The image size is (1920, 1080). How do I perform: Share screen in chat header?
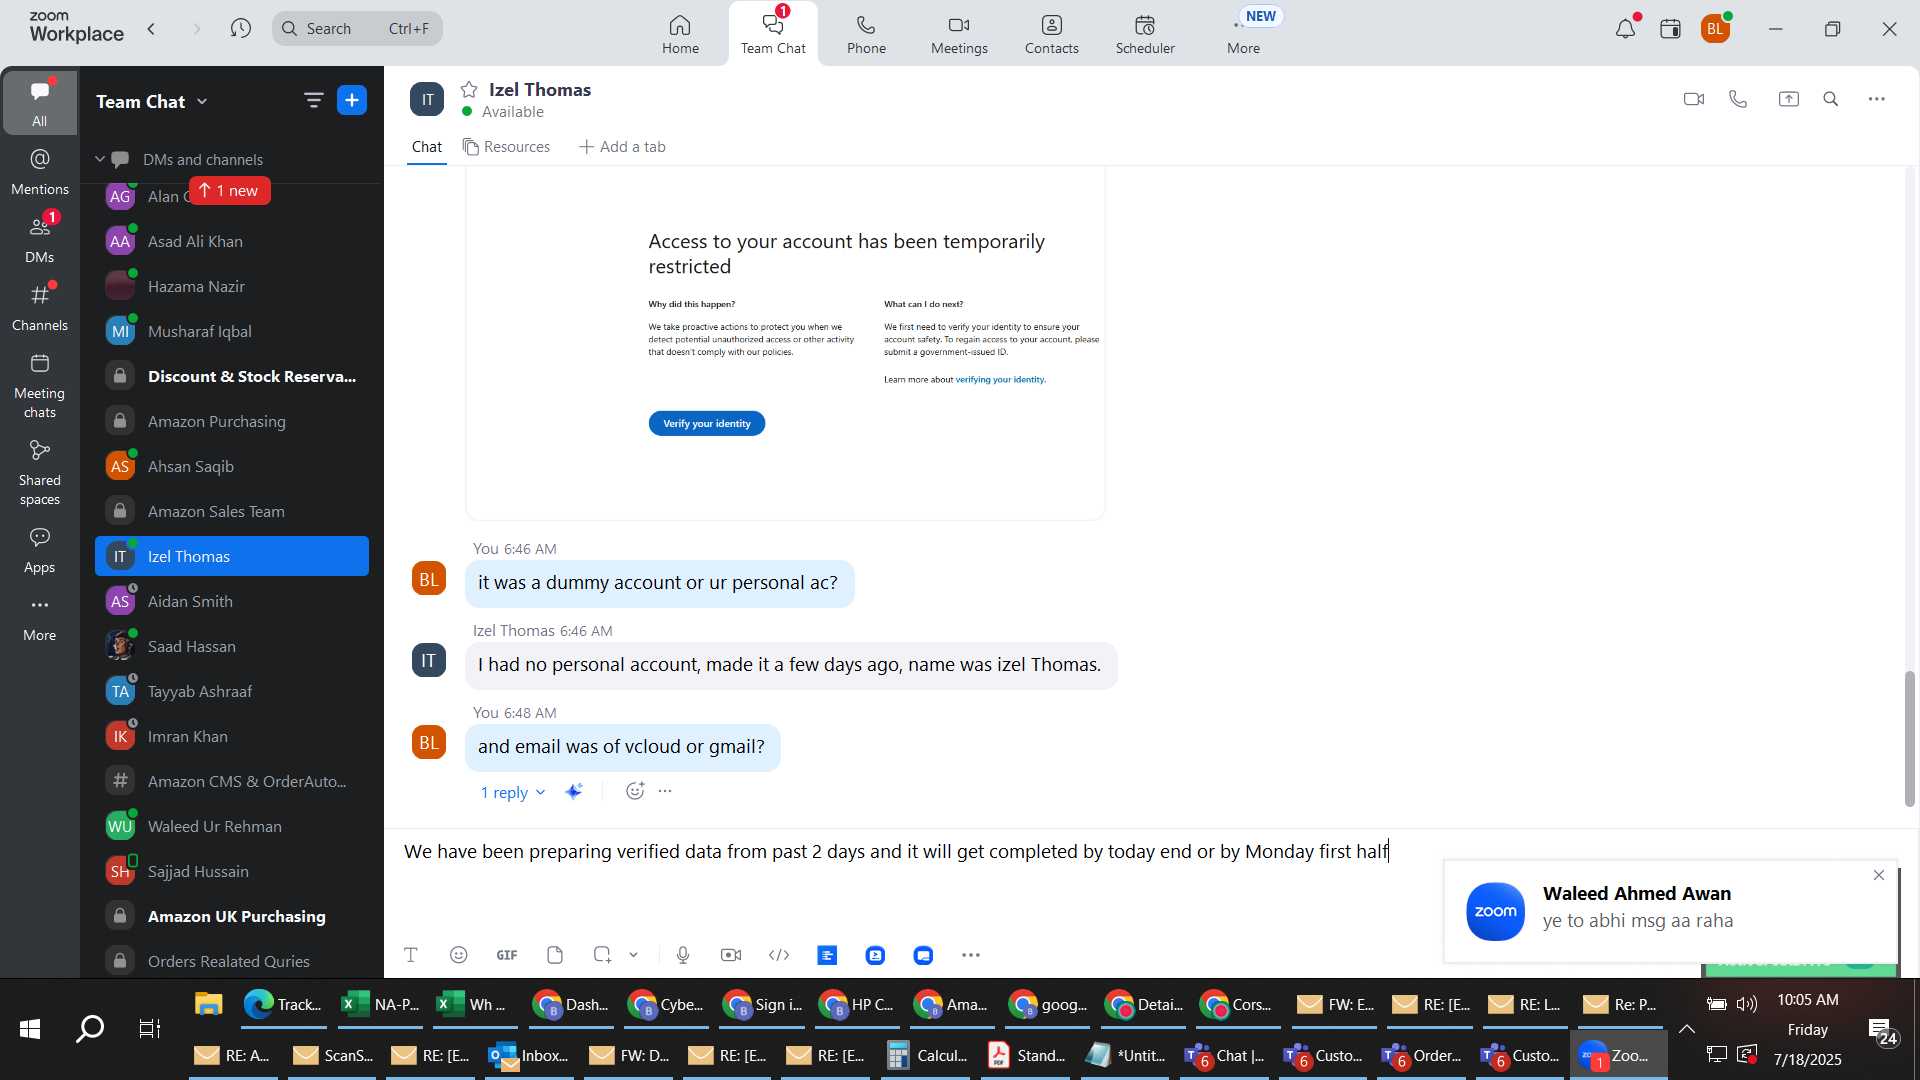tap(1788, 99)
